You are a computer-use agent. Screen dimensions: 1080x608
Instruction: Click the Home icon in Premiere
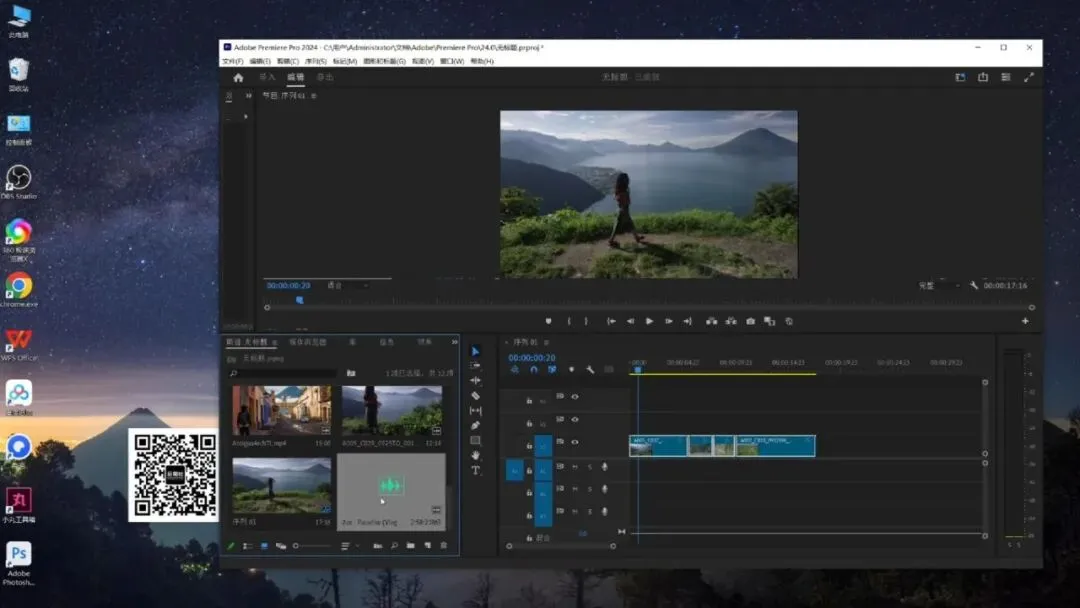[238, 77]
